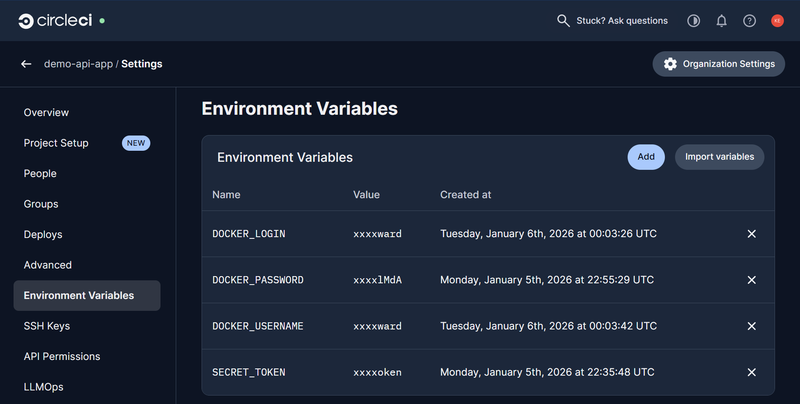
Task: Click the CircleCI logo
Action: tap(55, 20)
